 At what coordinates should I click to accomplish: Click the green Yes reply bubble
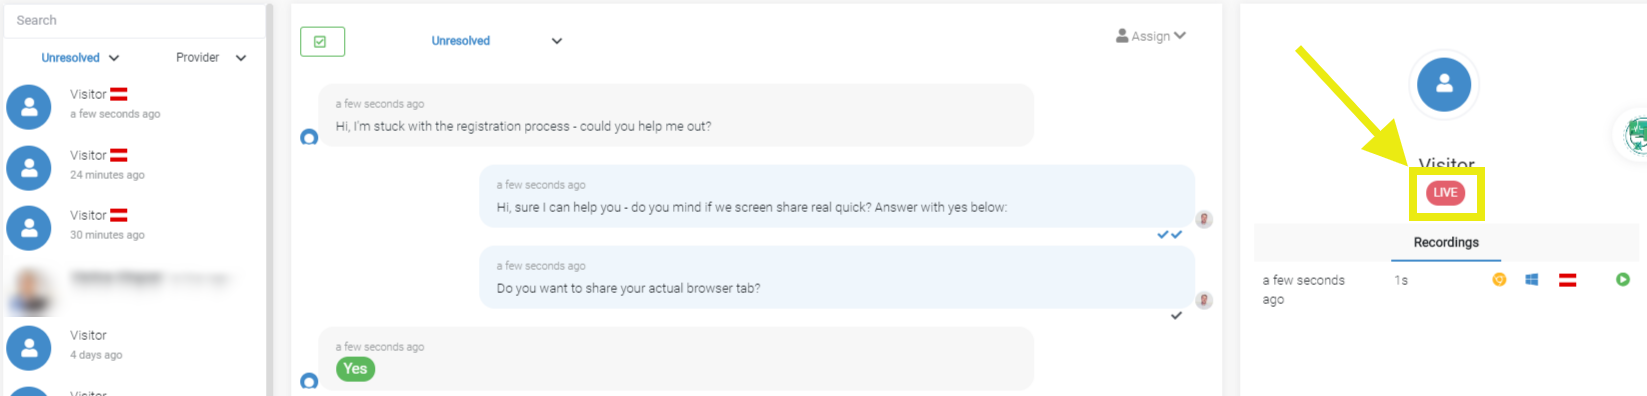[355, 369]
